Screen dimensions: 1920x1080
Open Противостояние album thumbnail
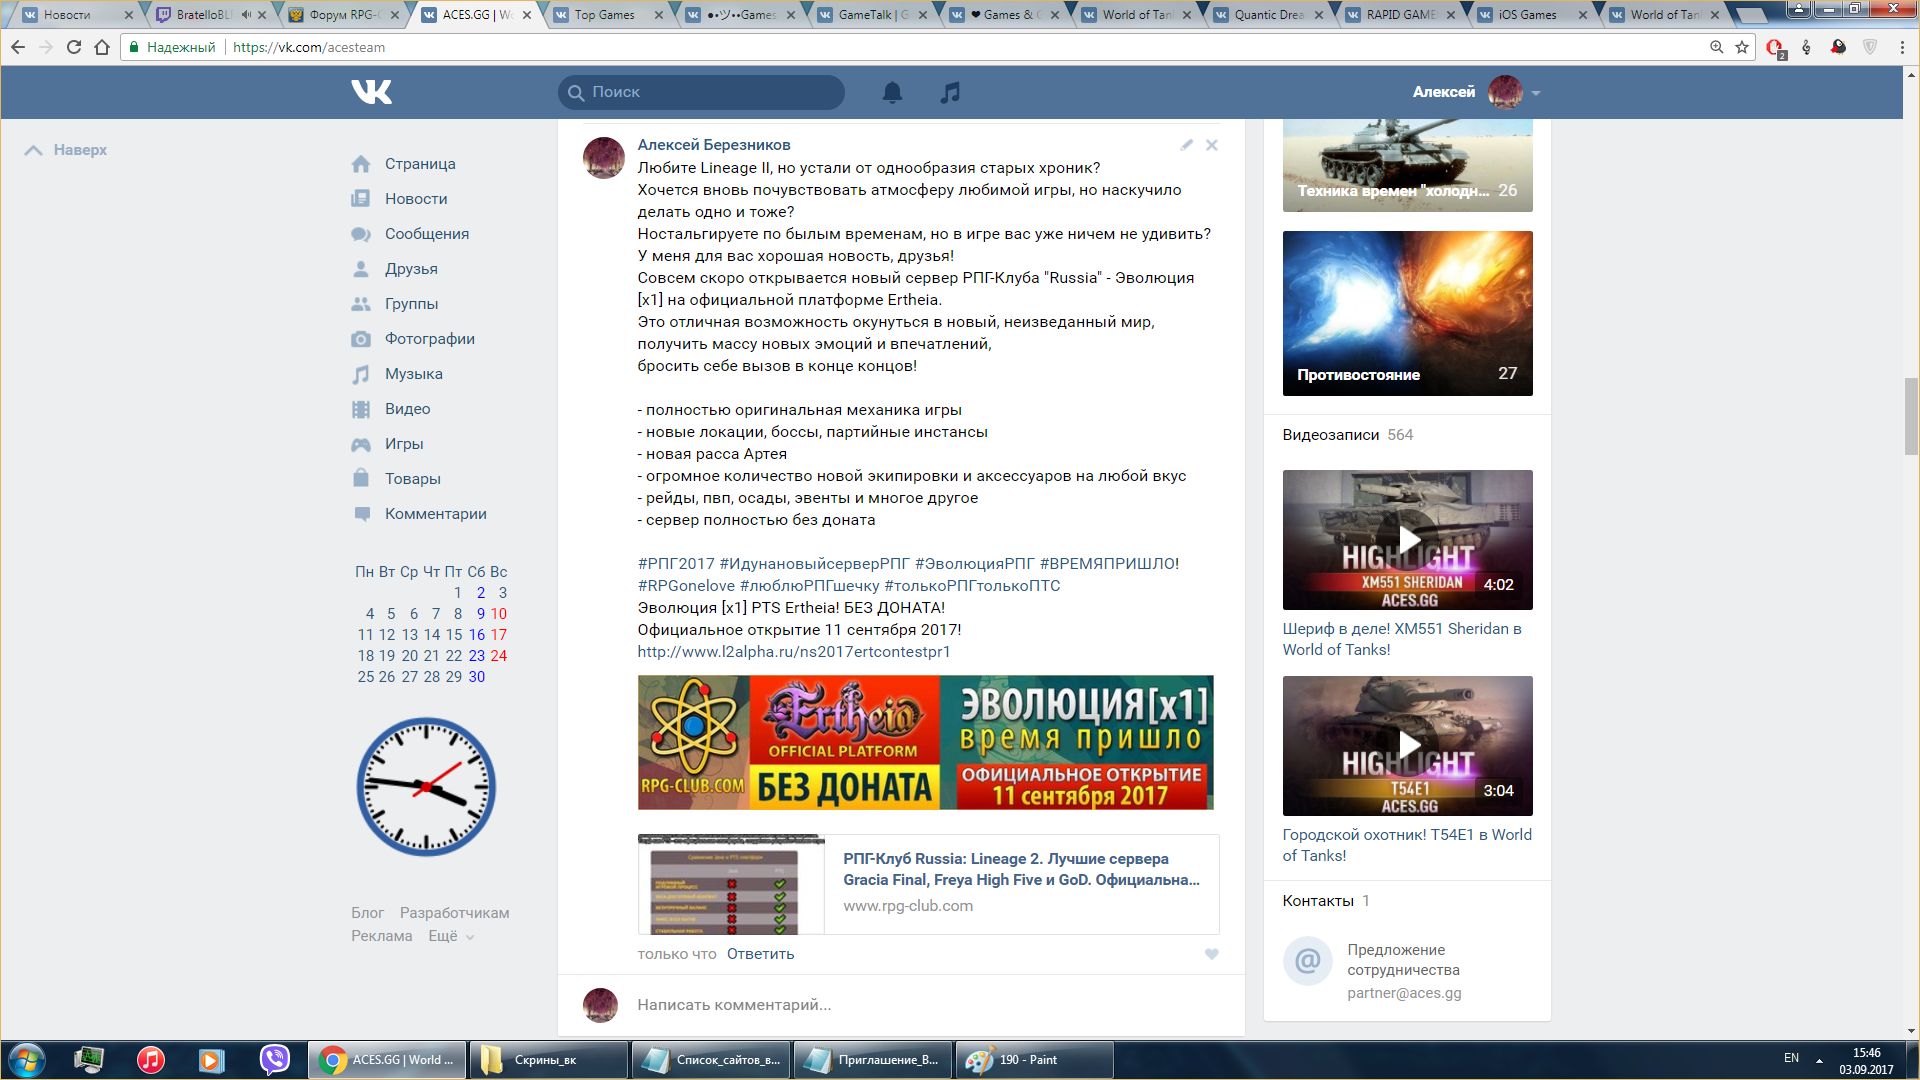(1407, 313)
